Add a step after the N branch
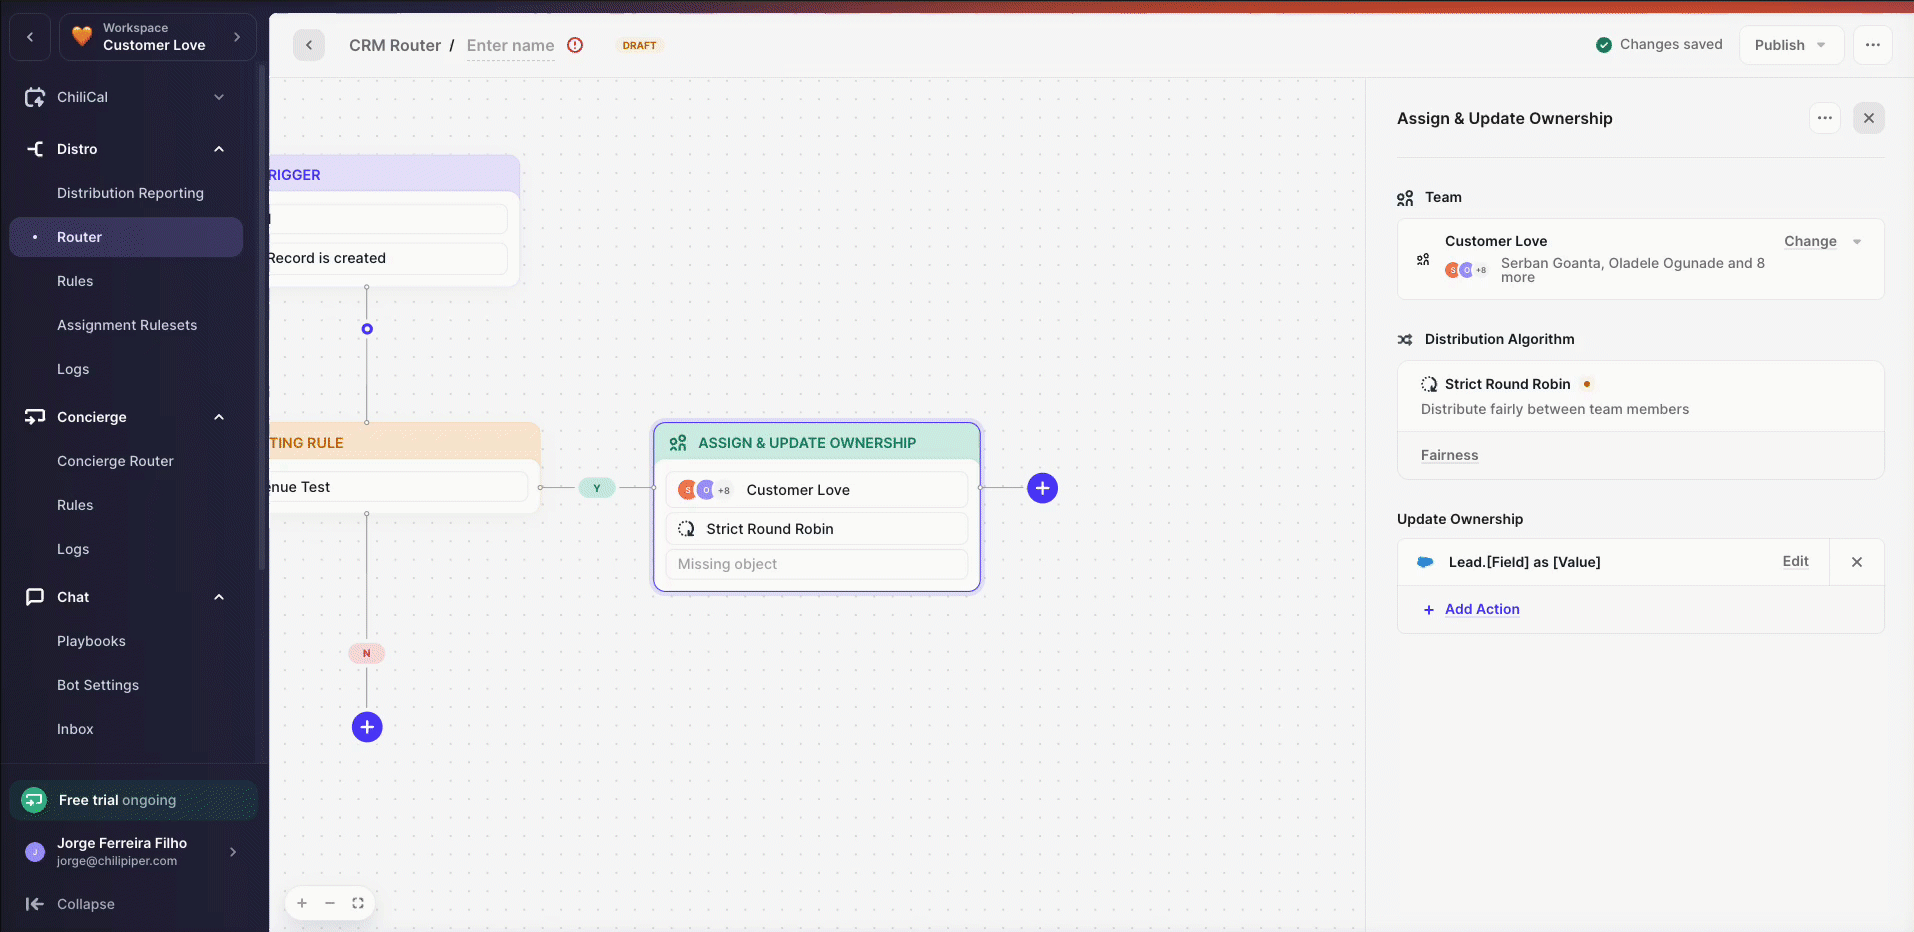 coord(367,727)
